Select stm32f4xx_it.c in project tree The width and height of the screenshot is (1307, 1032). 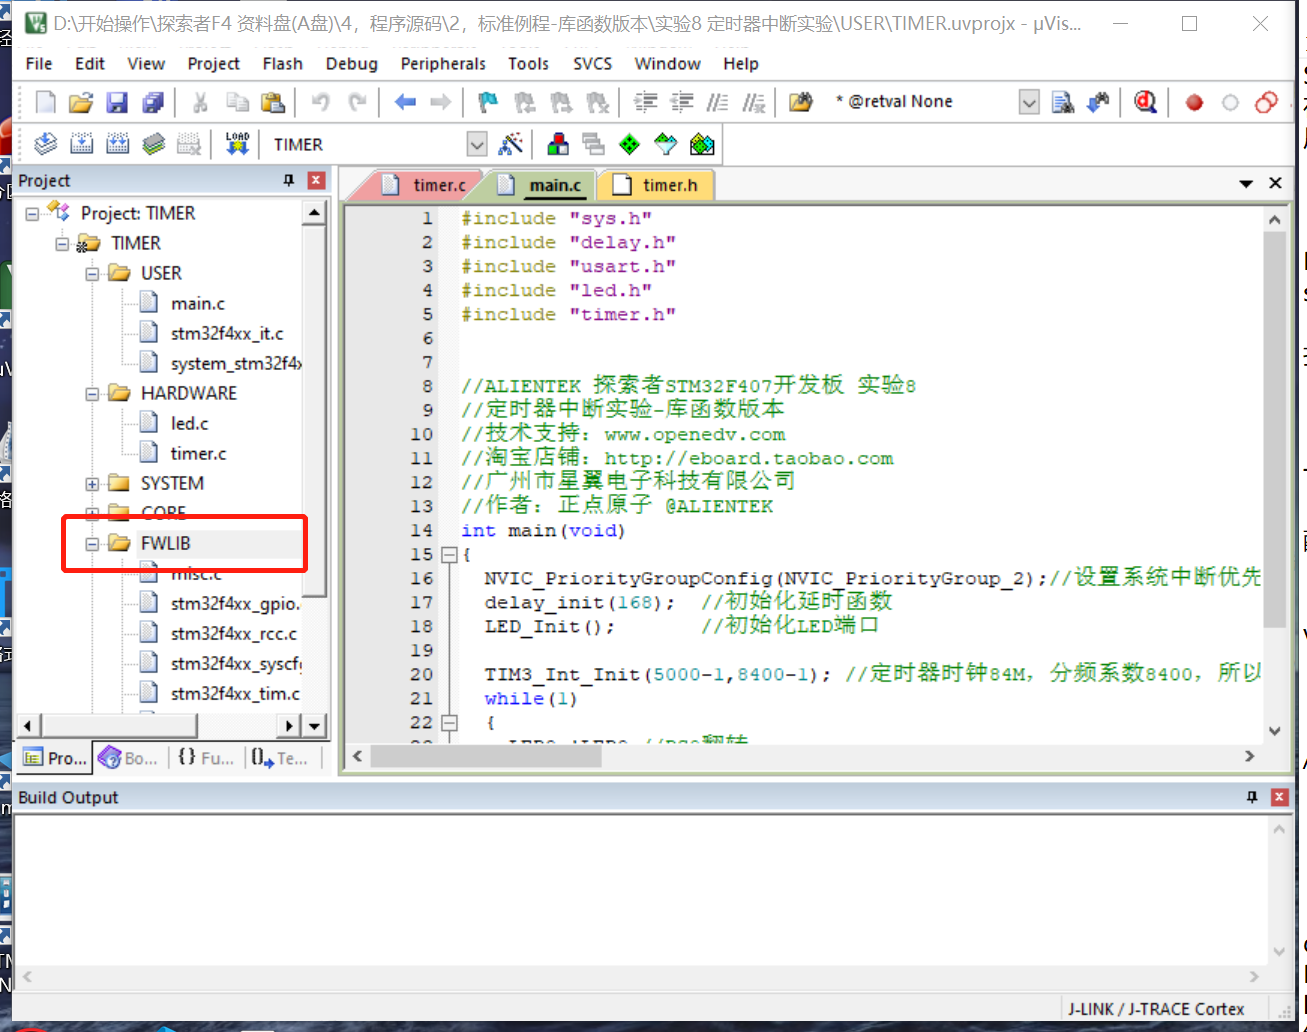pyautogui.click(x=227, y=333)
